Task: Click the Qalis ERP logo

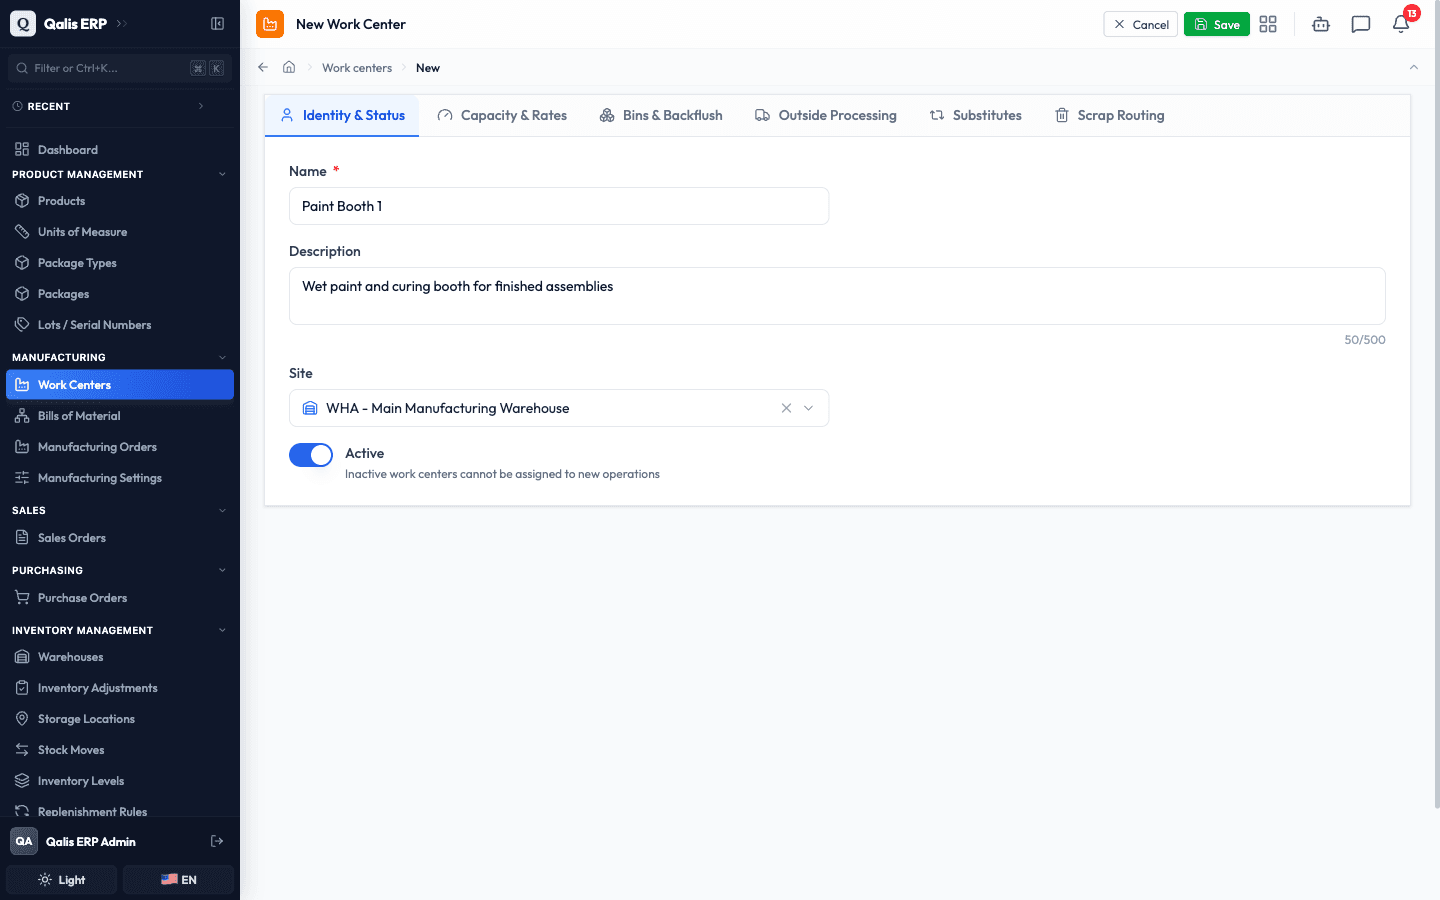Action: tap(23, 23)
